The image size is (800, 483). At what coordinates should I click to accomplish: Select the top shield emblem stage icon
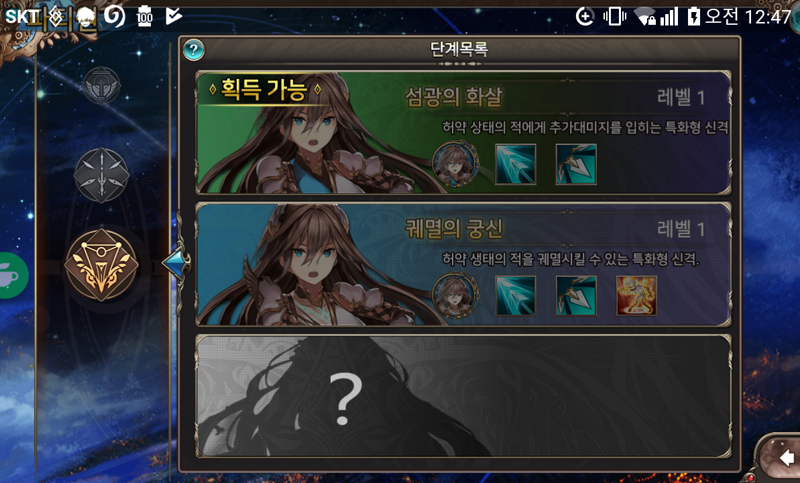coord(102,85)
